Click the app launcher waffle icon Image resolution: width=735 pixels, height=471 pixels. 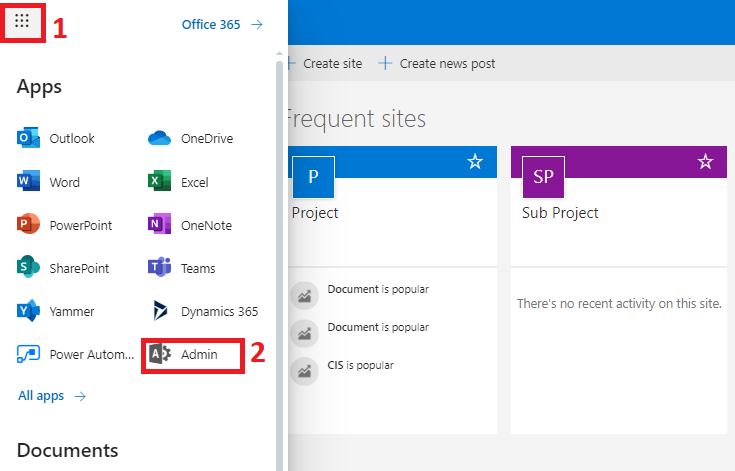coord(22,21)
